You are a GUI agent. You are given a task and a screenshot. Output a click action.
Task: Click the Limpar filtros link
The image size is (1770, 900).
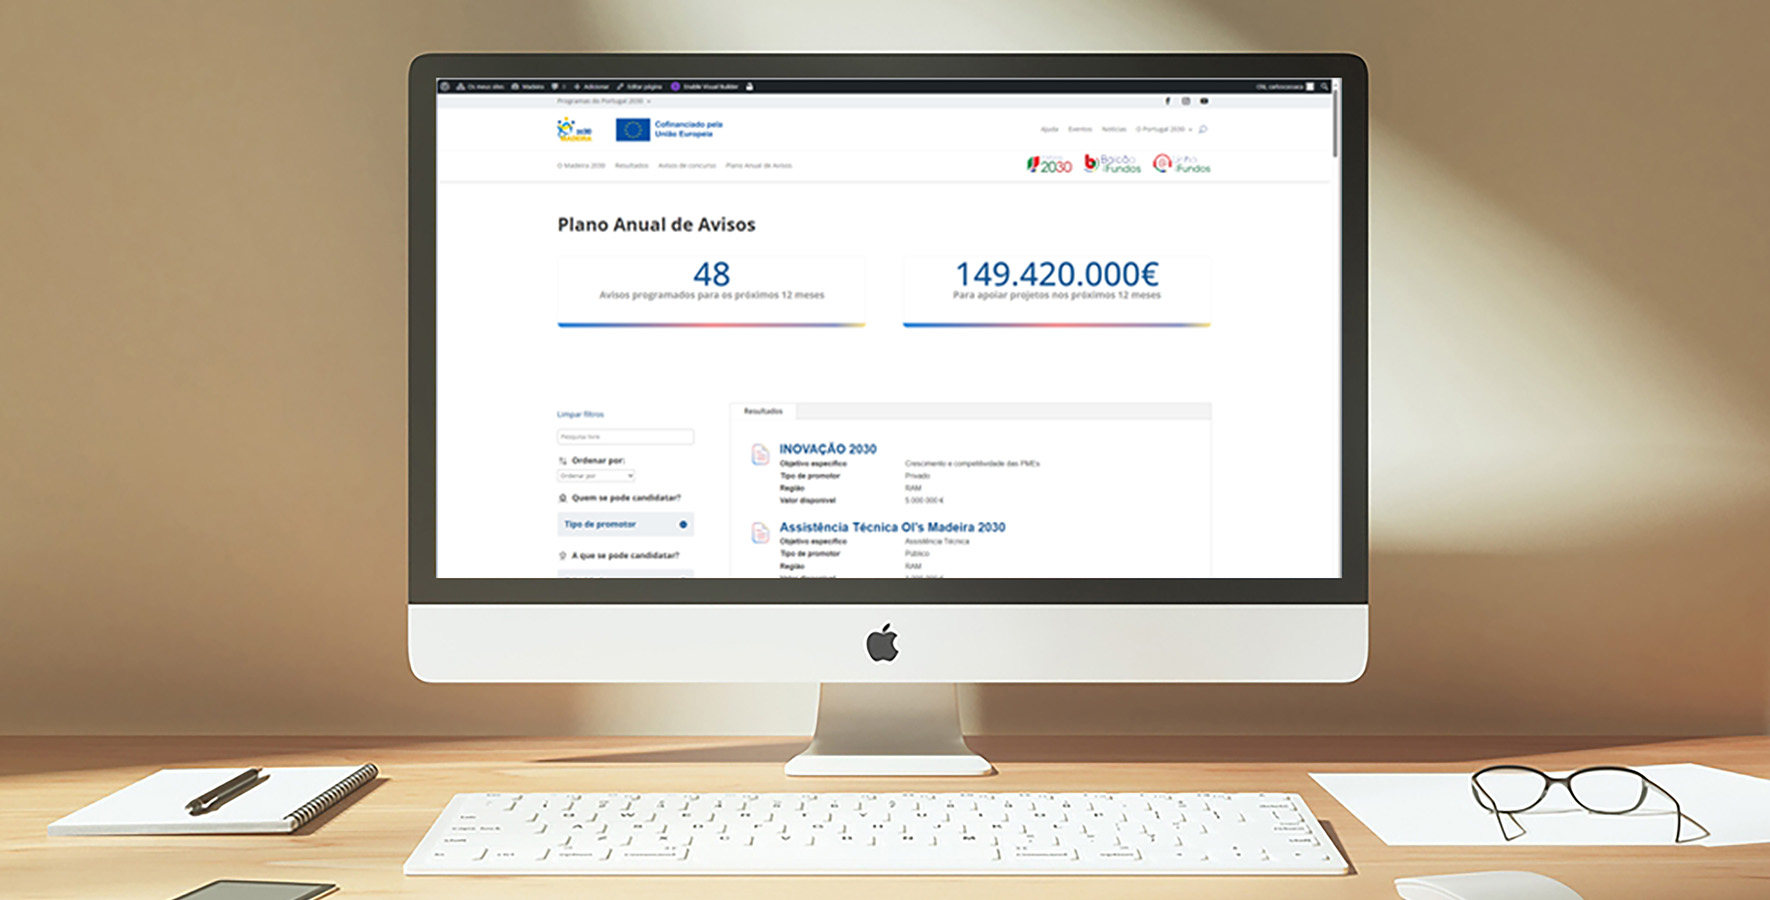click(580, 414)
